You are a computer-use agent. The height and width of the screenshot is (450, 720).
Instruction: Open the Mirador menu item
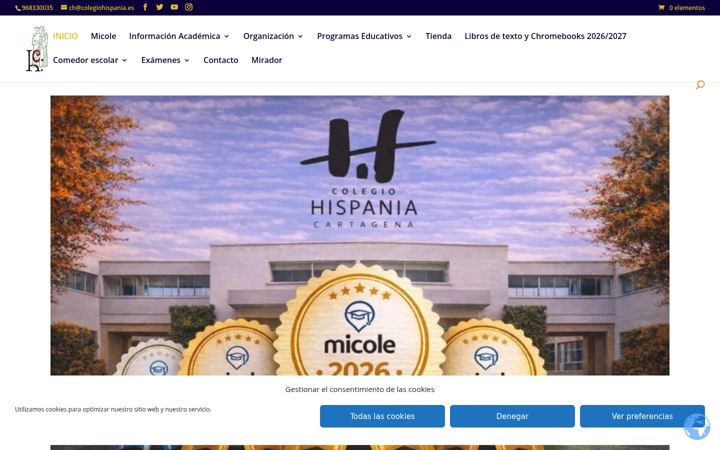pyautogui.click(x=267, y=60)
